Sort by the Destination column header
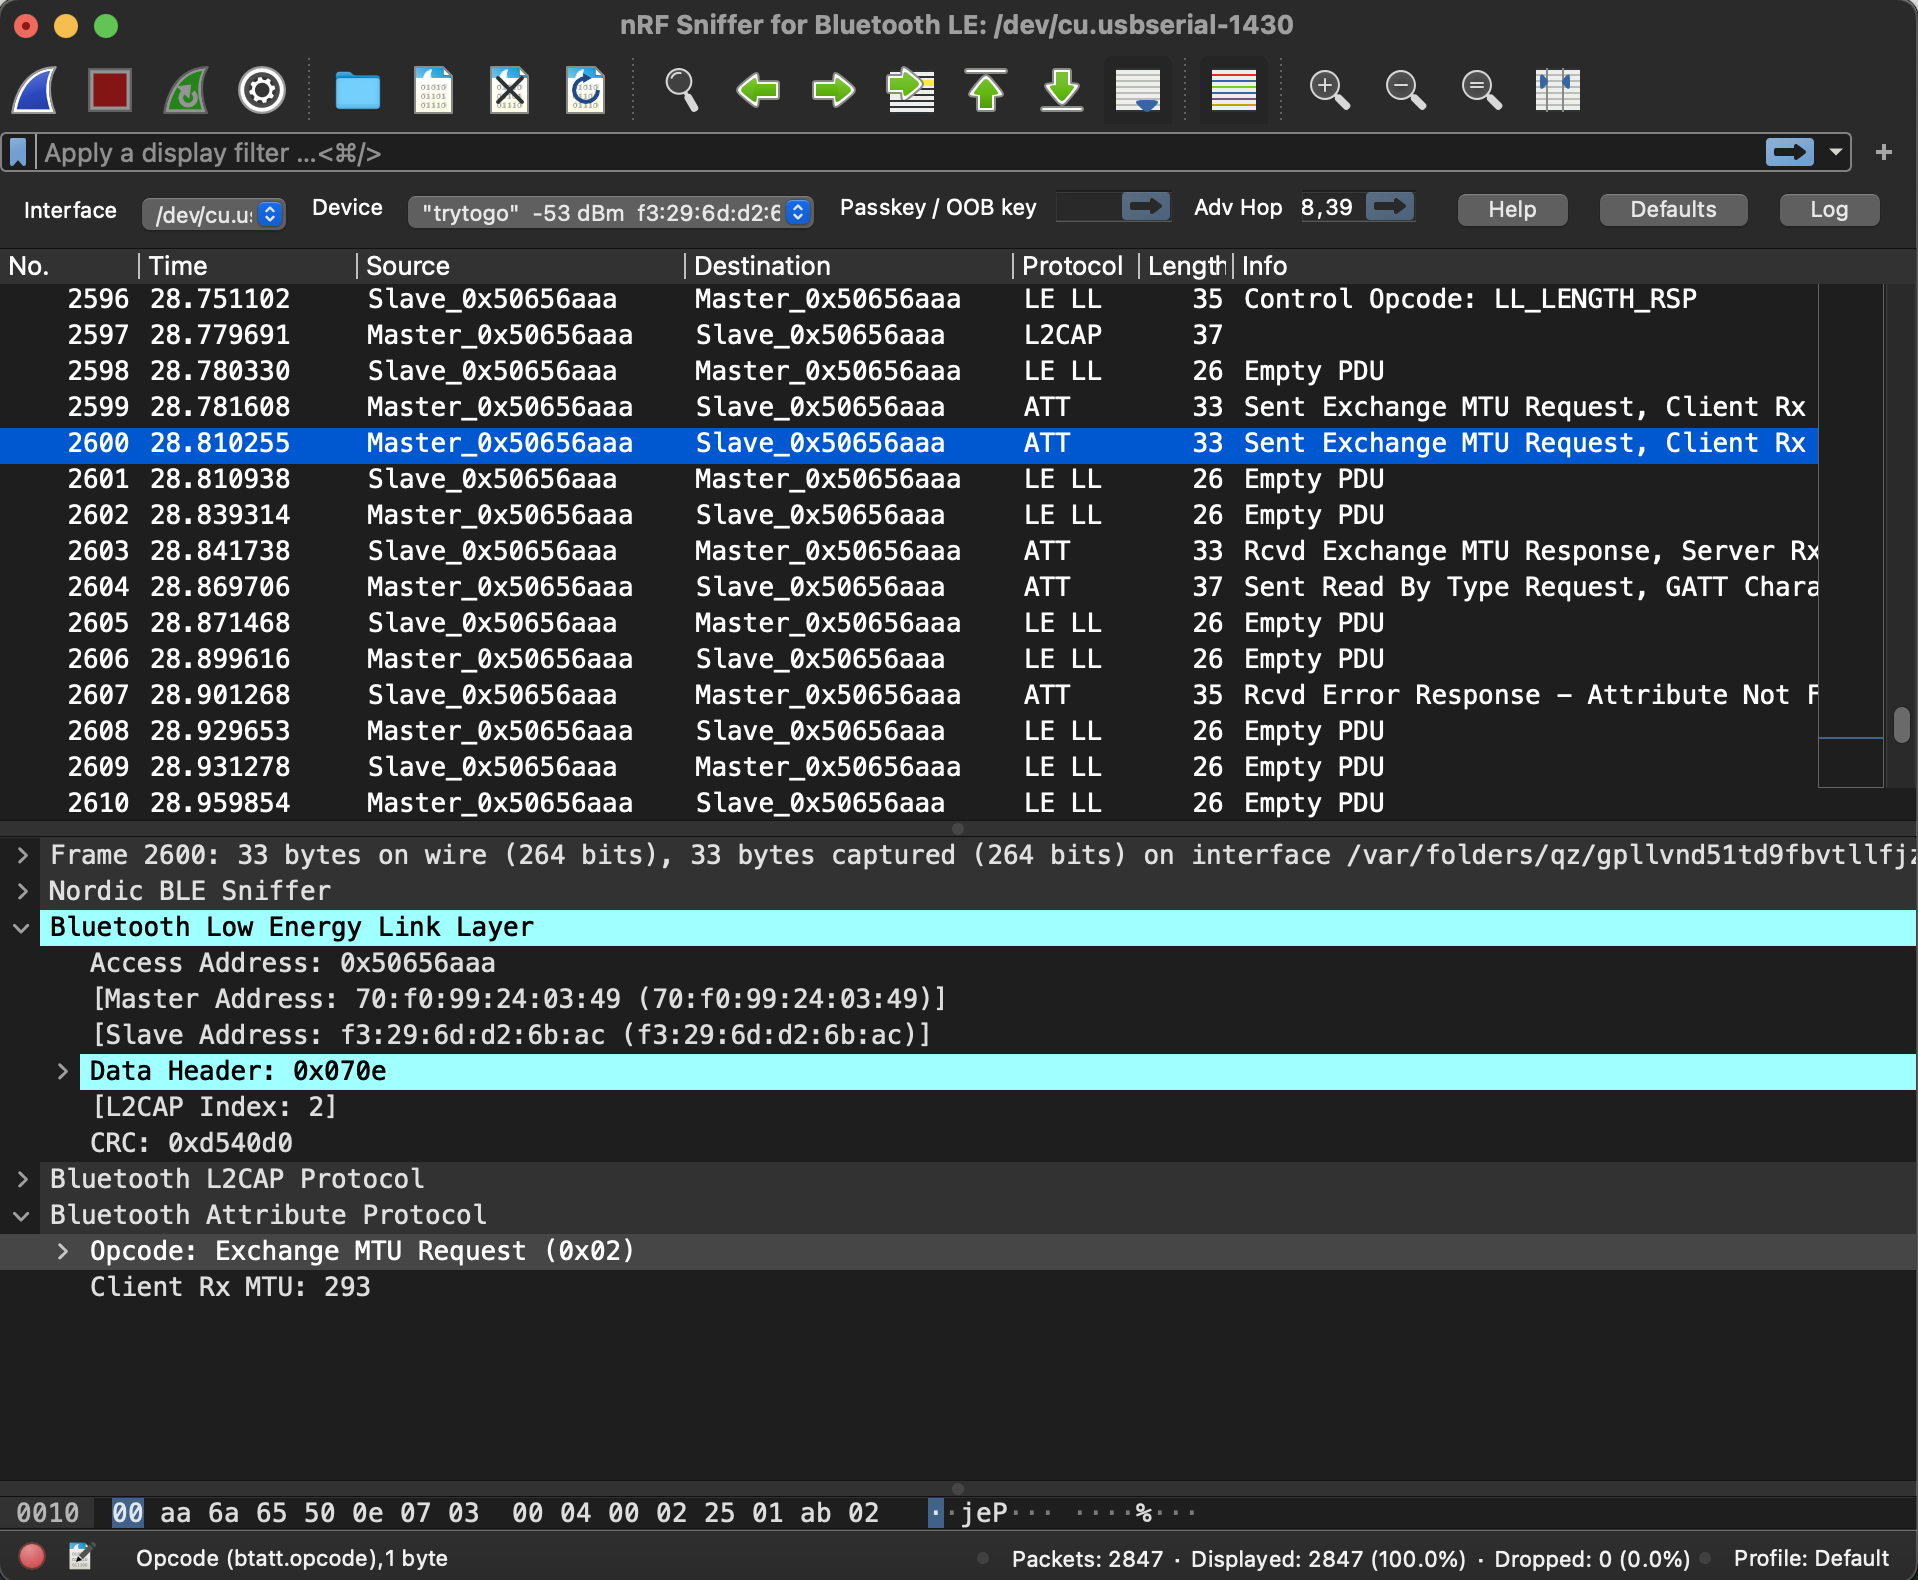Viewport: 1918px width, 1580px height. point(849,266)
